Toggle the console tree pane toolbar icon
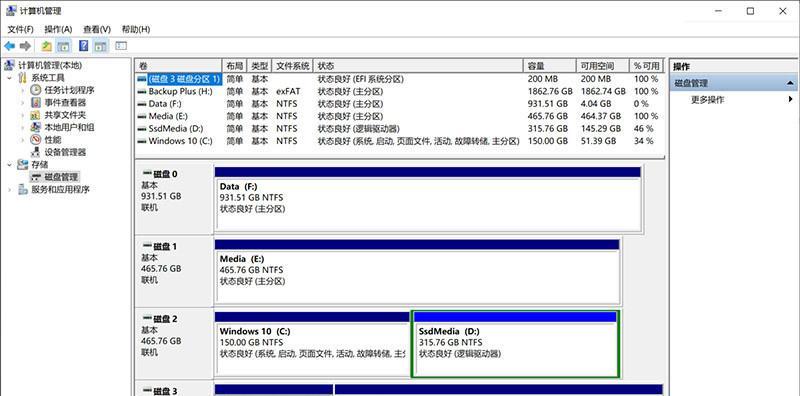The height and width of the screenshot is (396, 800). pyautogui.click(x=63, y=46)
